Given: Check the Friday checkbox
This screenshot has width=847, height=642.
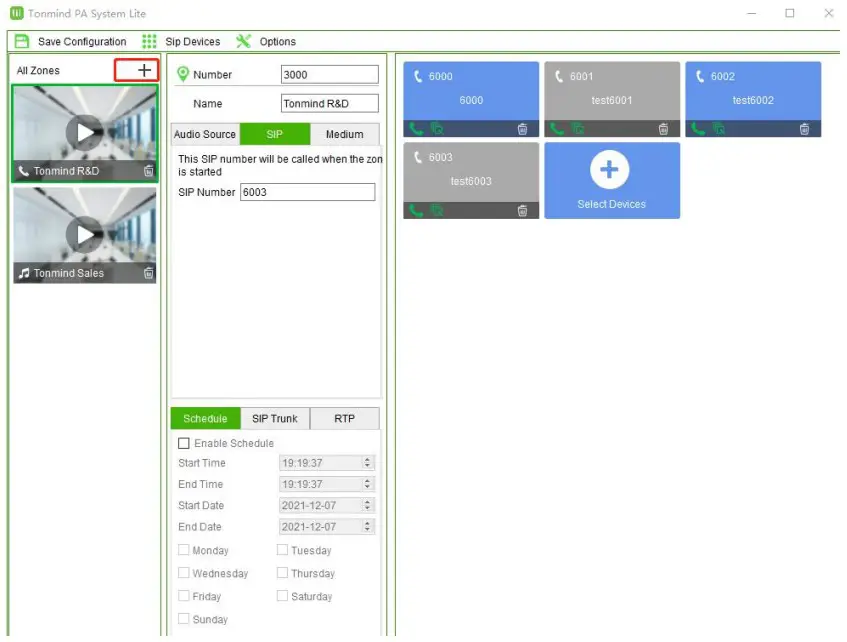Looking at the screenshot, I should click(184, 596).
